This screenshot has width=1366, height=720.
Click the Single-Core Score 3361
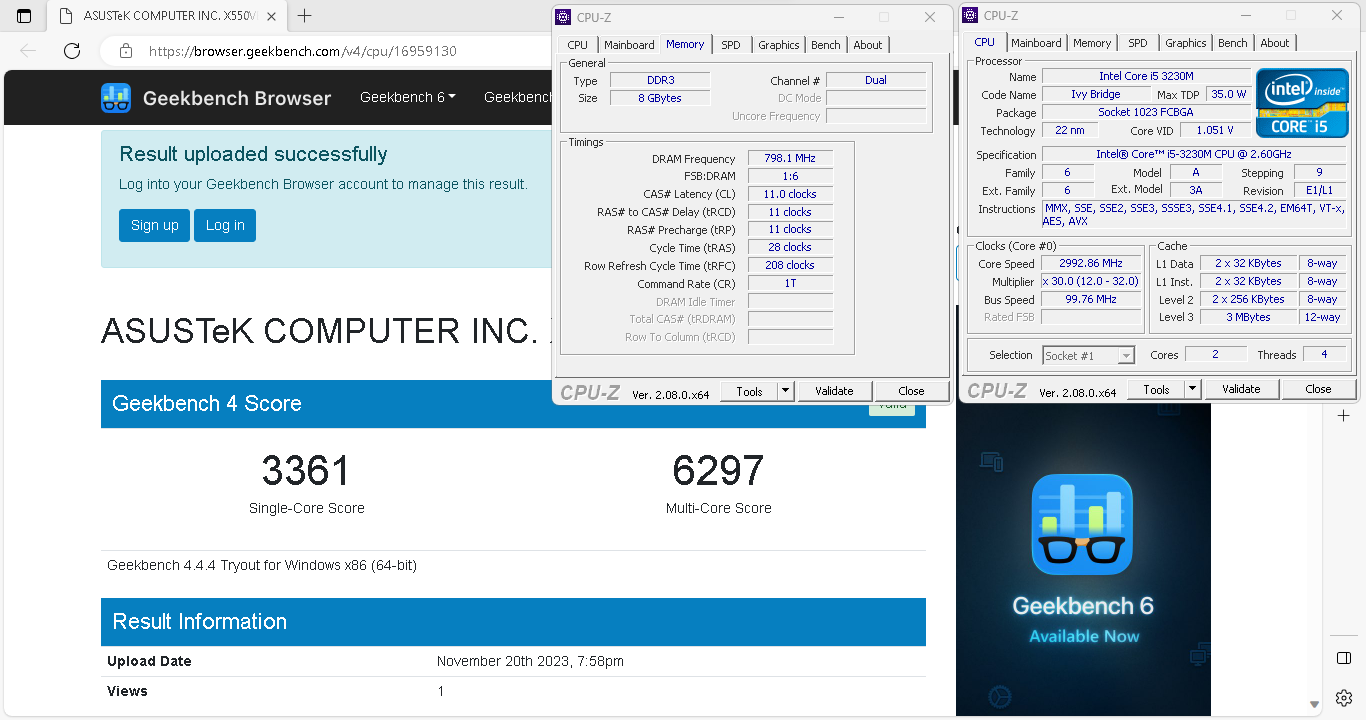pyautogui.click(x=306, y=470)
